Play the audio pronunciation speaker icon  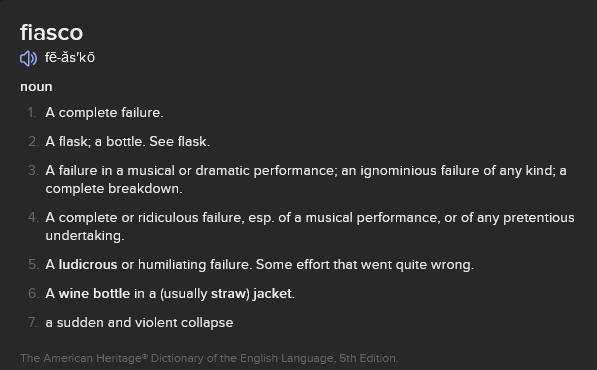pyautogui.click(x=29, y=59)
